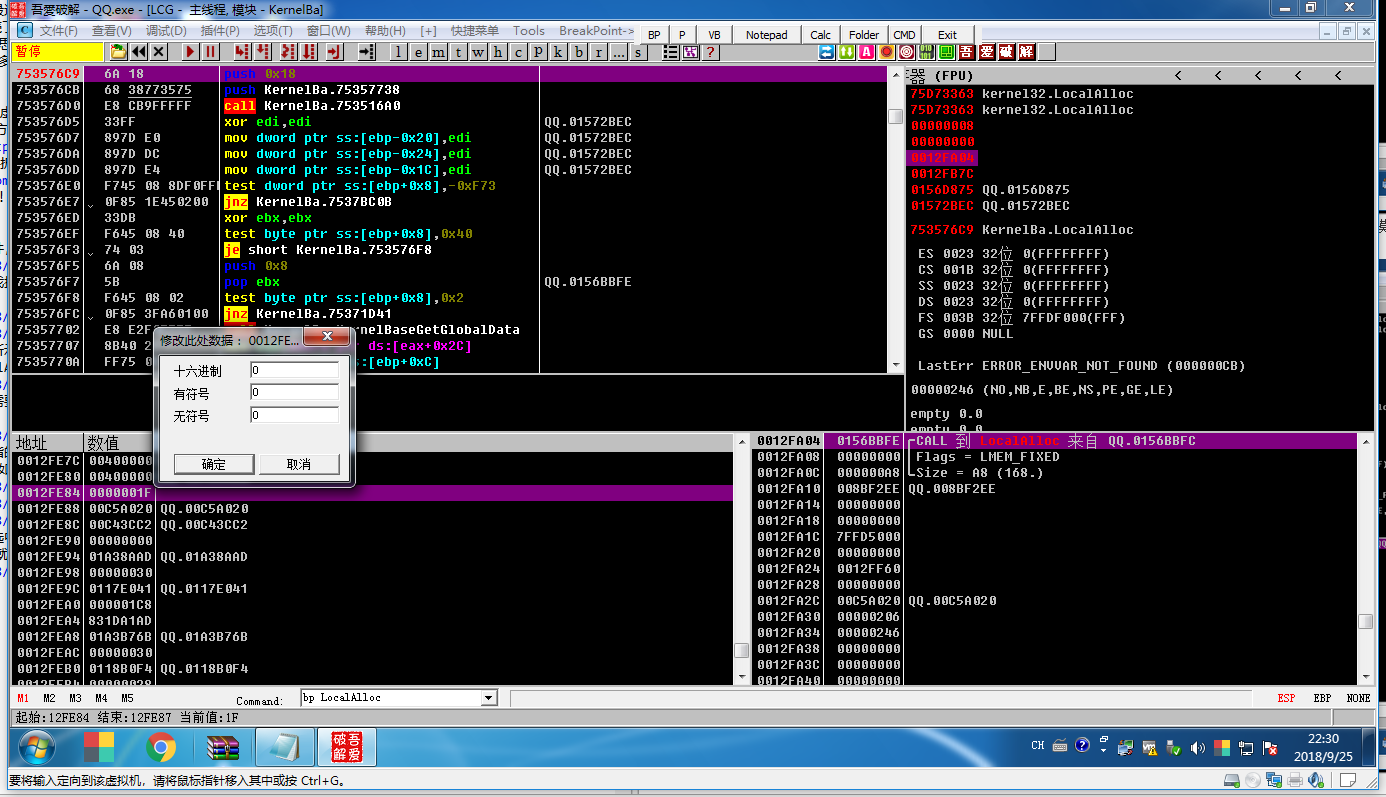
Task: Pause execution with the red pause icon
Action: click(210, 51)
